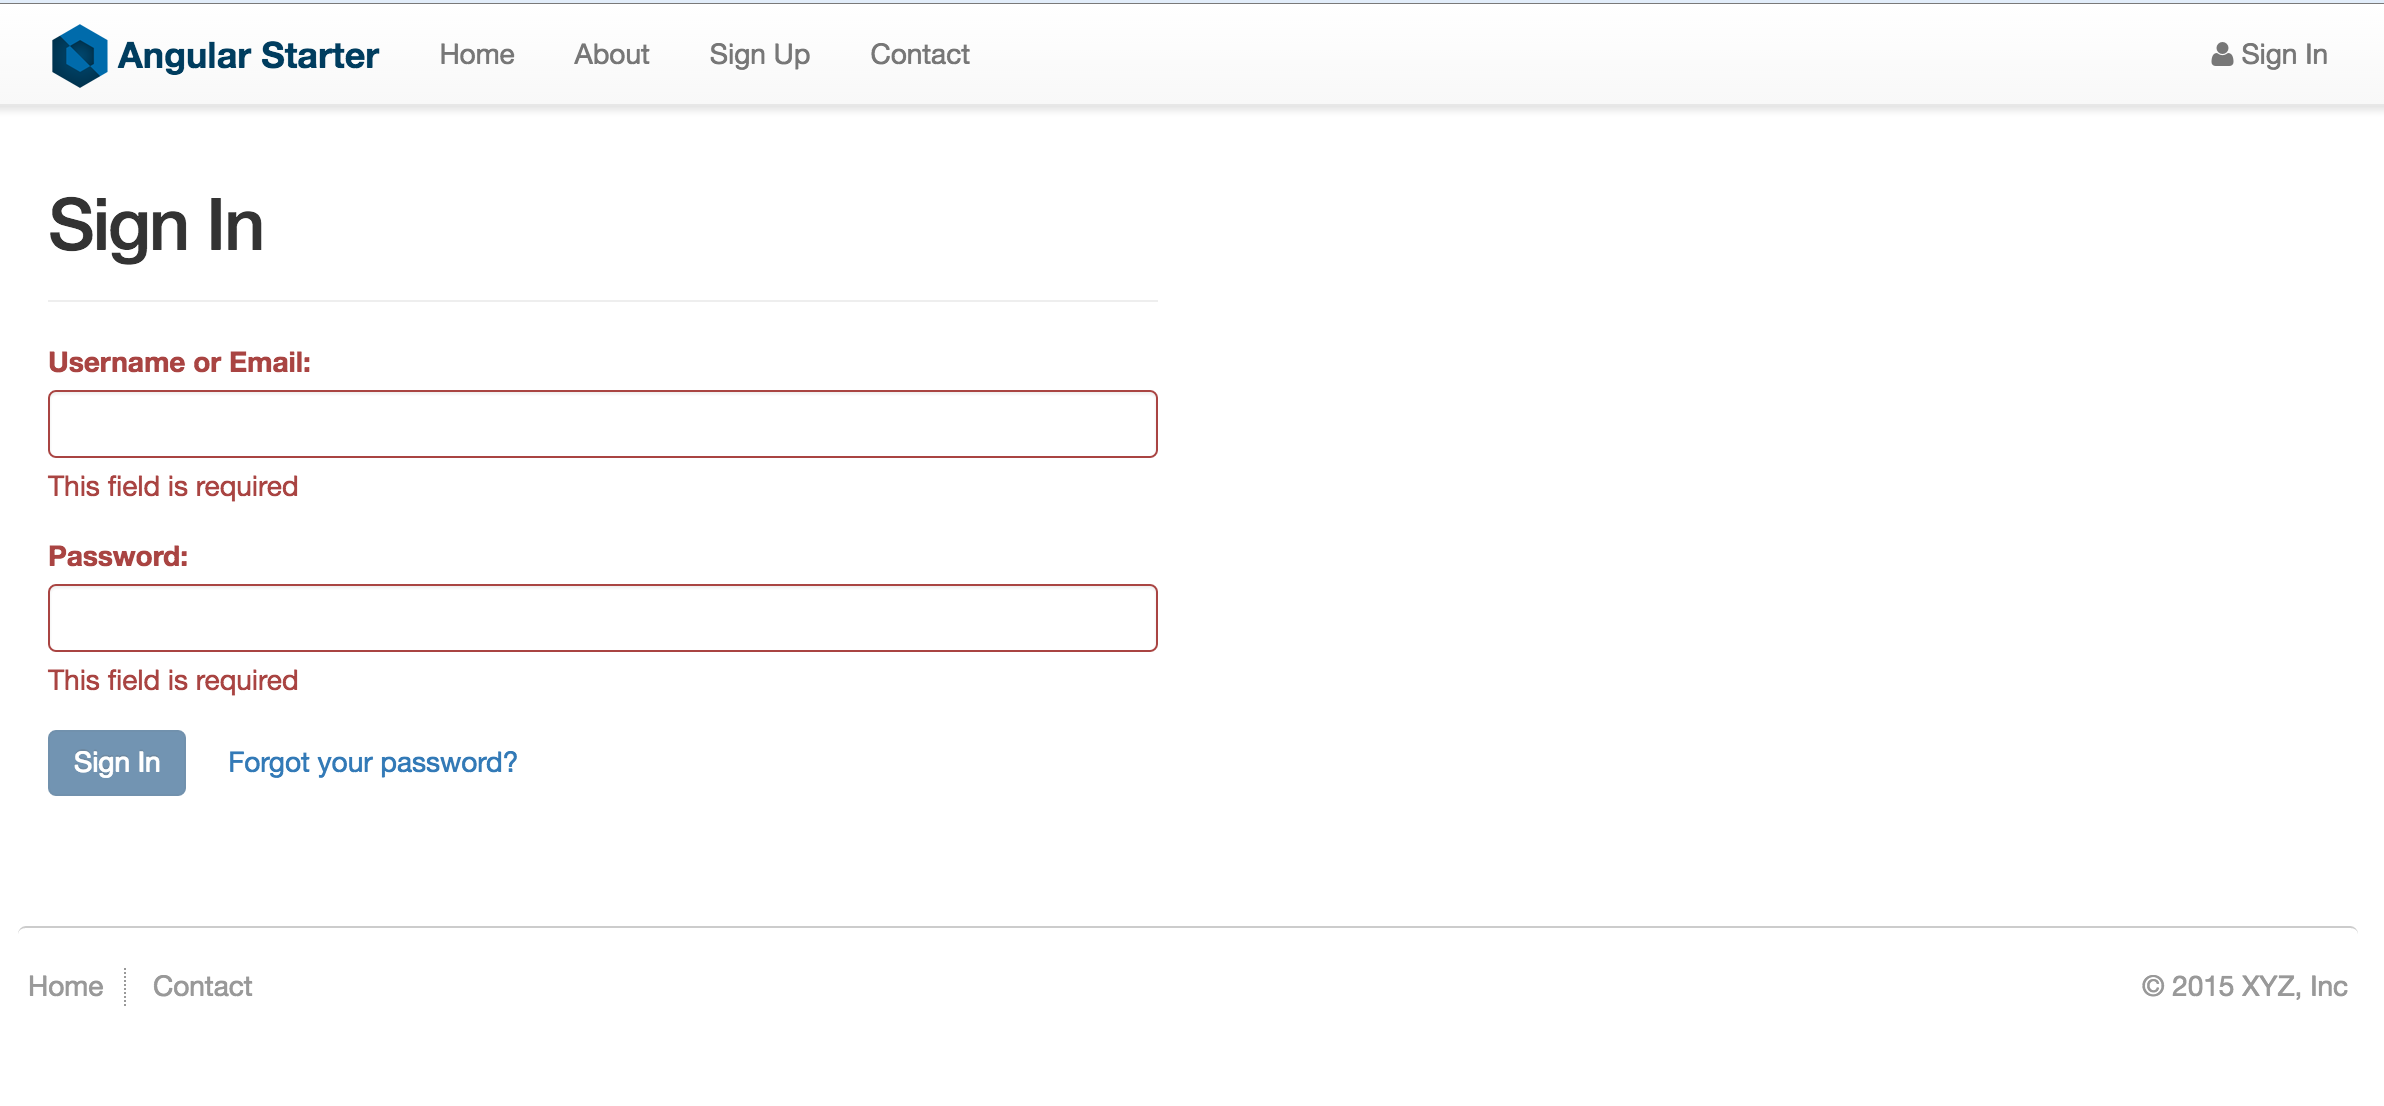
Task: Click the Angular Starter hexagon logo icon
Action: tap(79, 55)
